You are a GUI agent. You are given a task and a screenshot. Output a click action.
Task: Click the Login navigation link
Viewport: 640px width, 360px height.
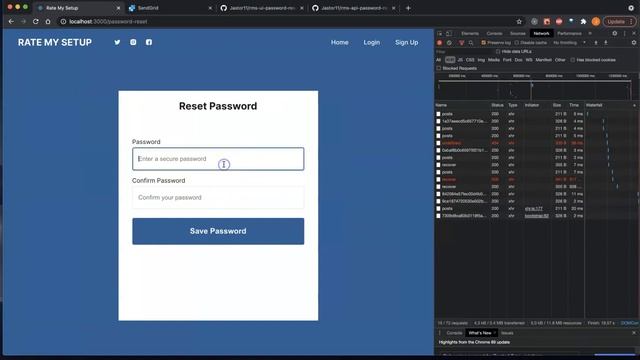click(x=372, y=42)
